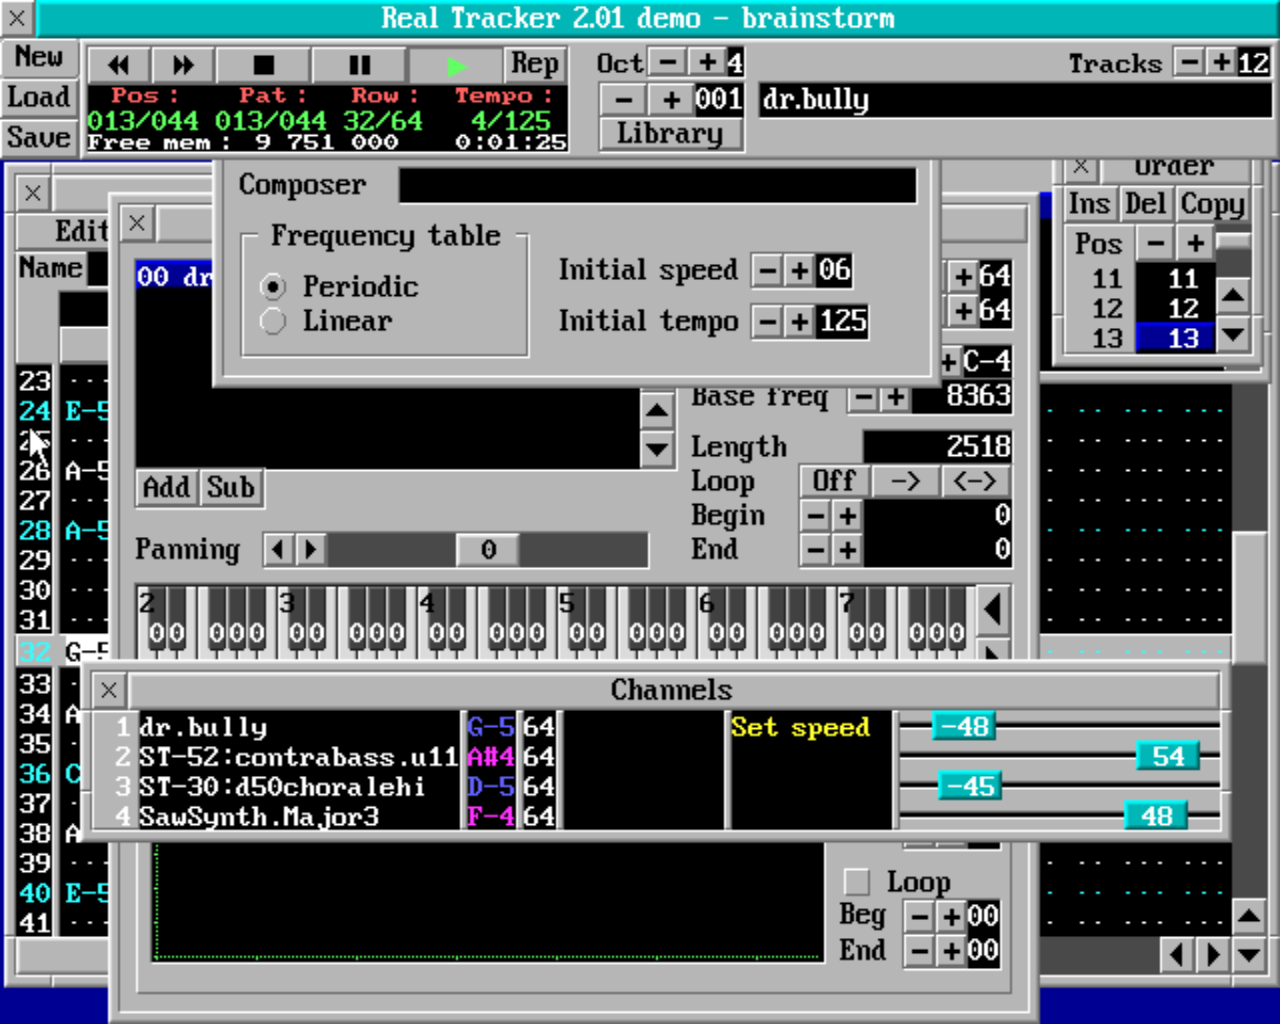The width and height of the screenshot is (1280, 1024).
Task: Pause the song playback
Action: (359, 65)
